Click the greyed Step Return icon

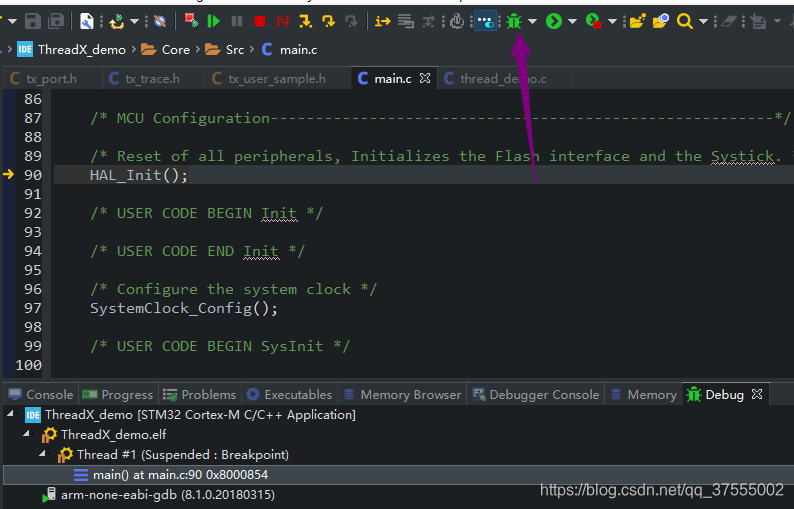(x=351, y=21)
